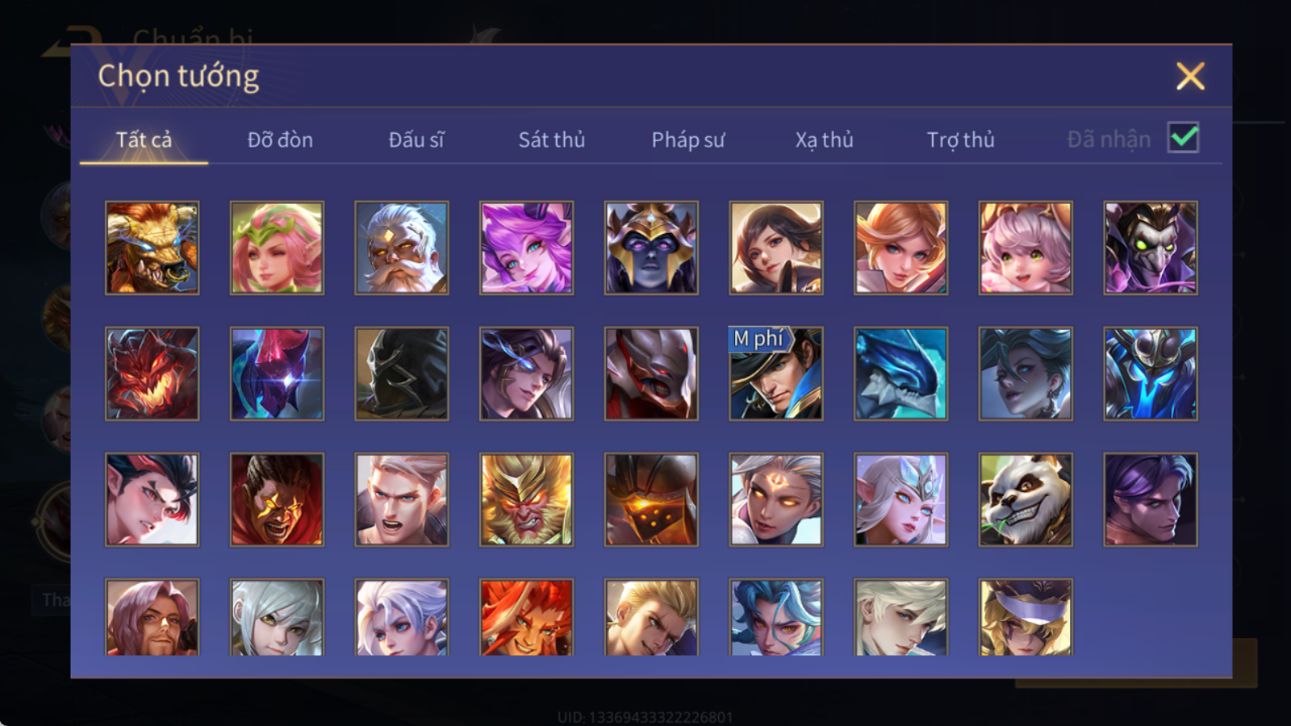Select the red flaming demon hero

click(152, 373)
